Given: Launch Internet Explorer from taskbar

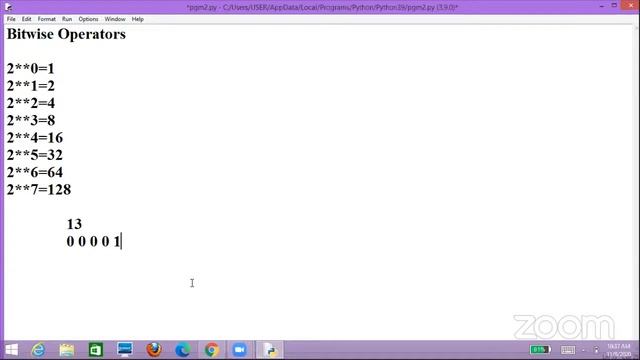Looking at the screenshot, I should [38, 350].
